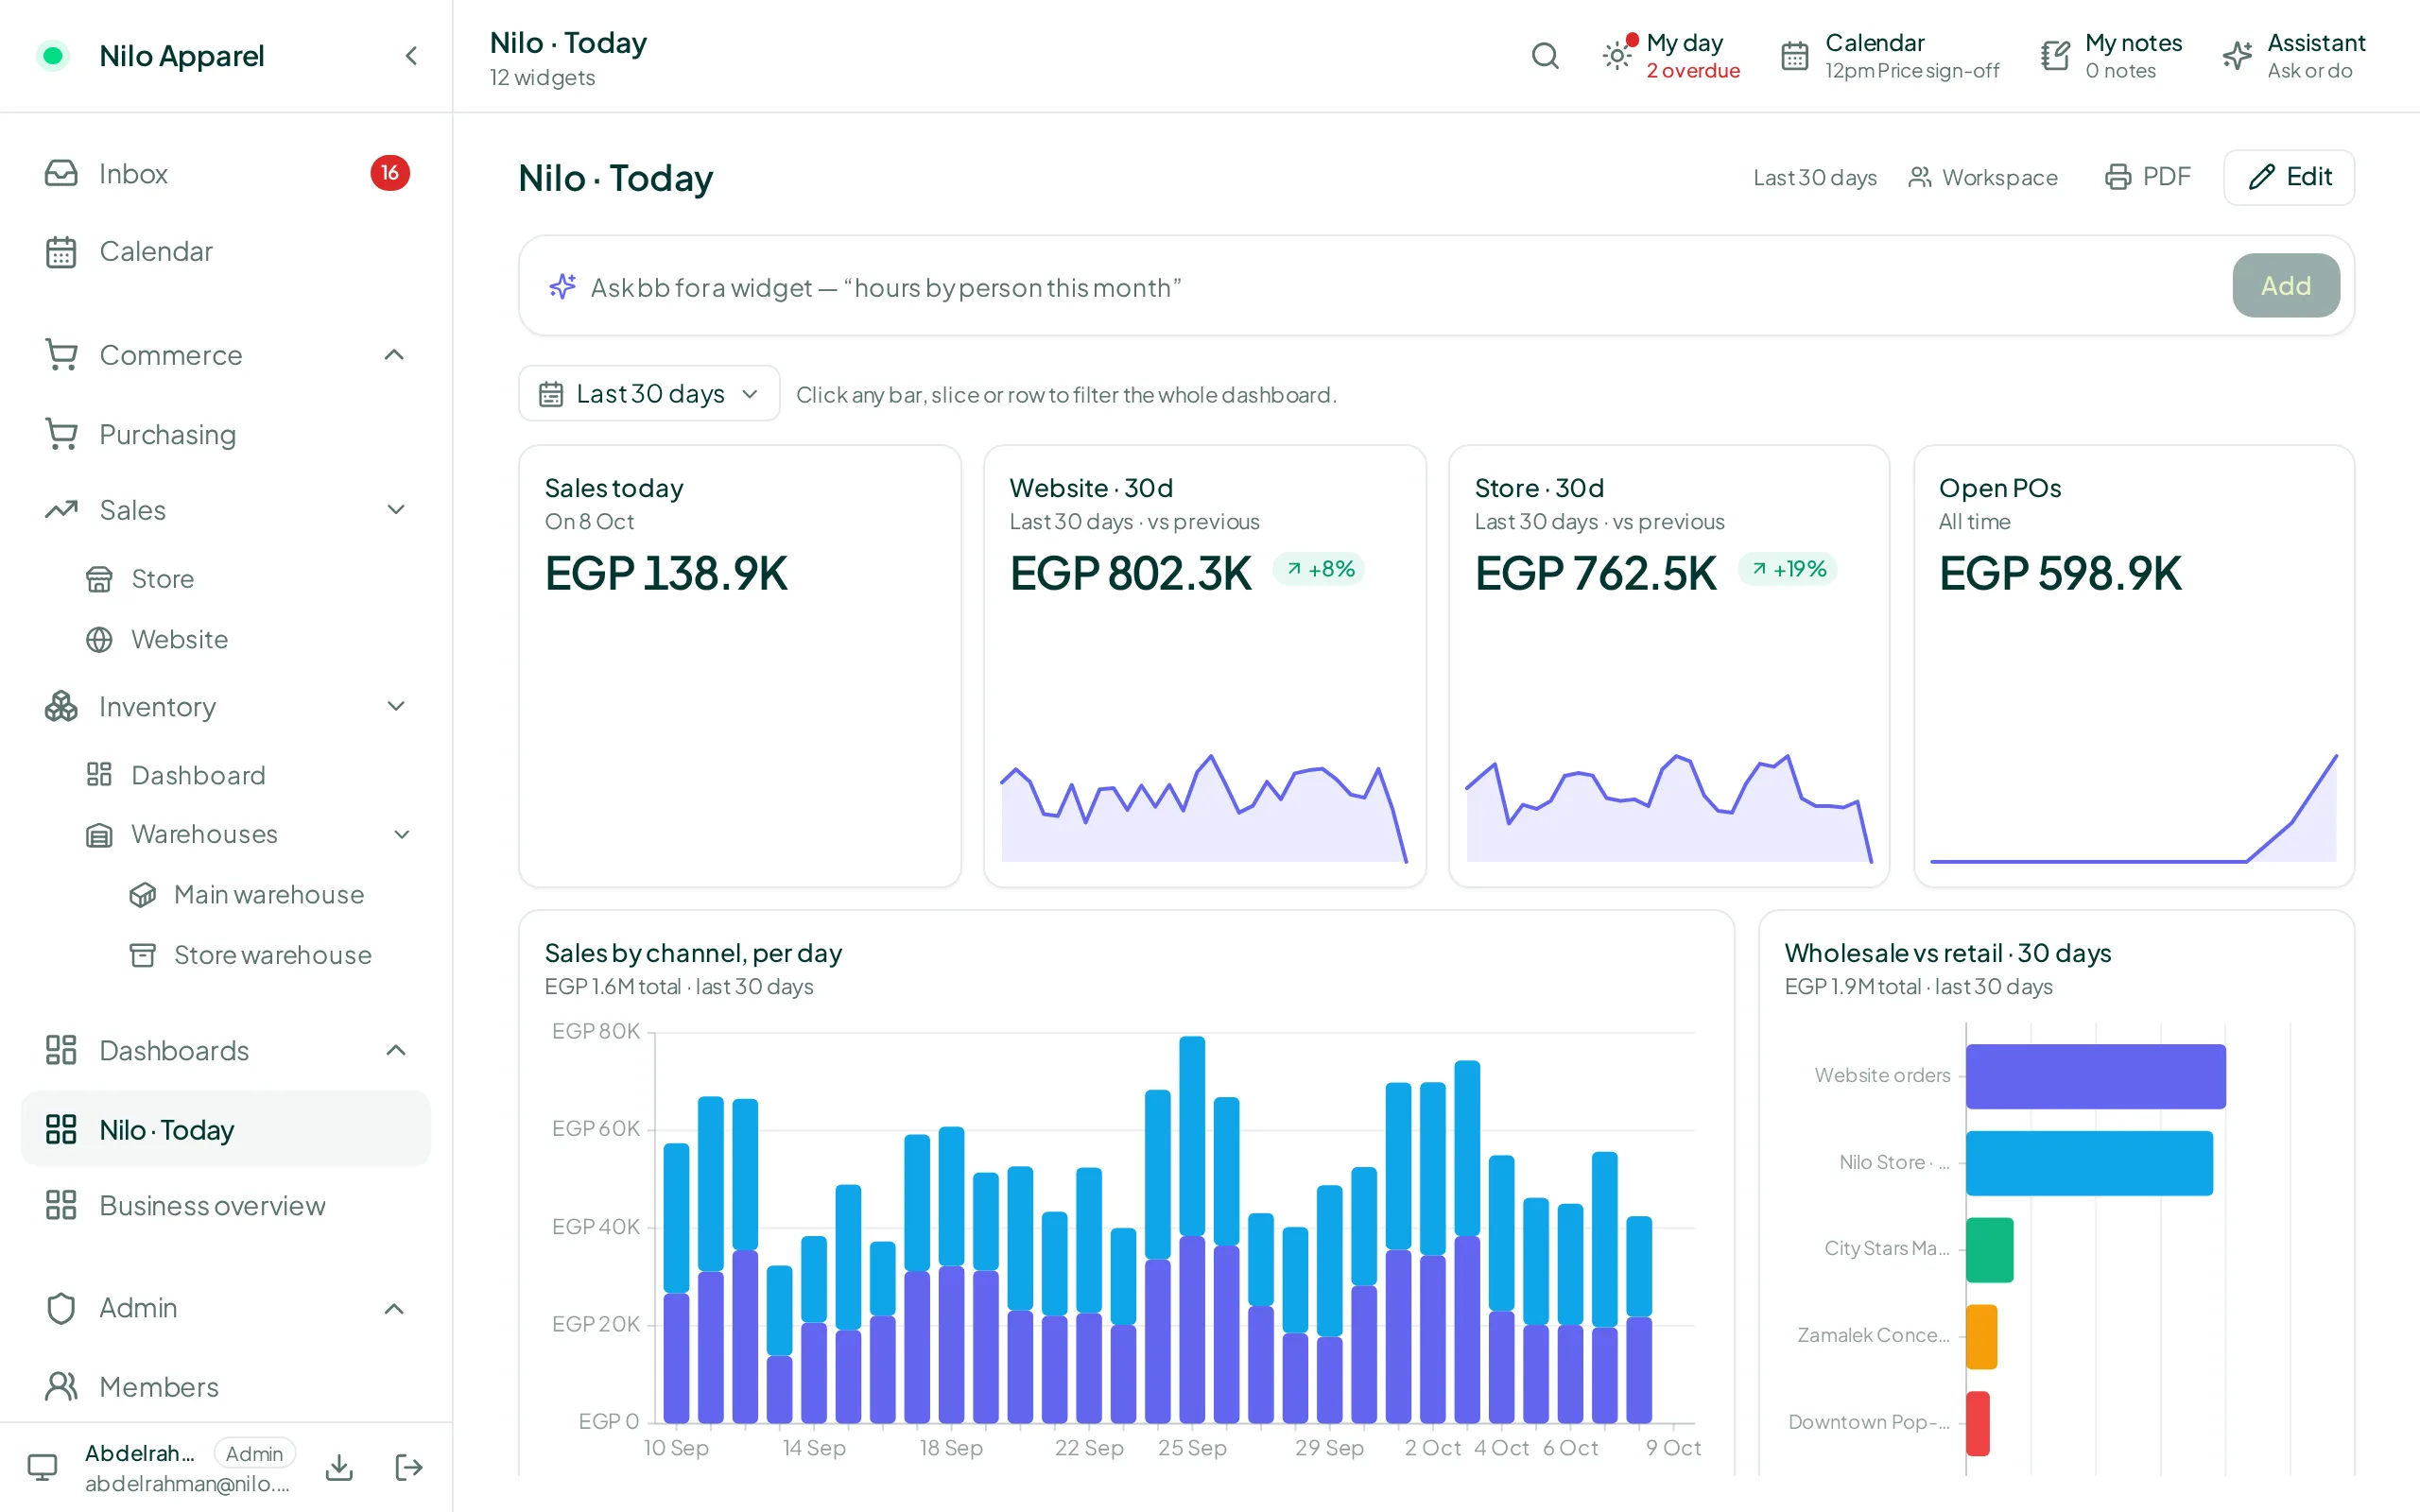The width and height of the screenshot is (2420, 1512).
Task: Click the Website globe icon
Action: coord(99,639)
